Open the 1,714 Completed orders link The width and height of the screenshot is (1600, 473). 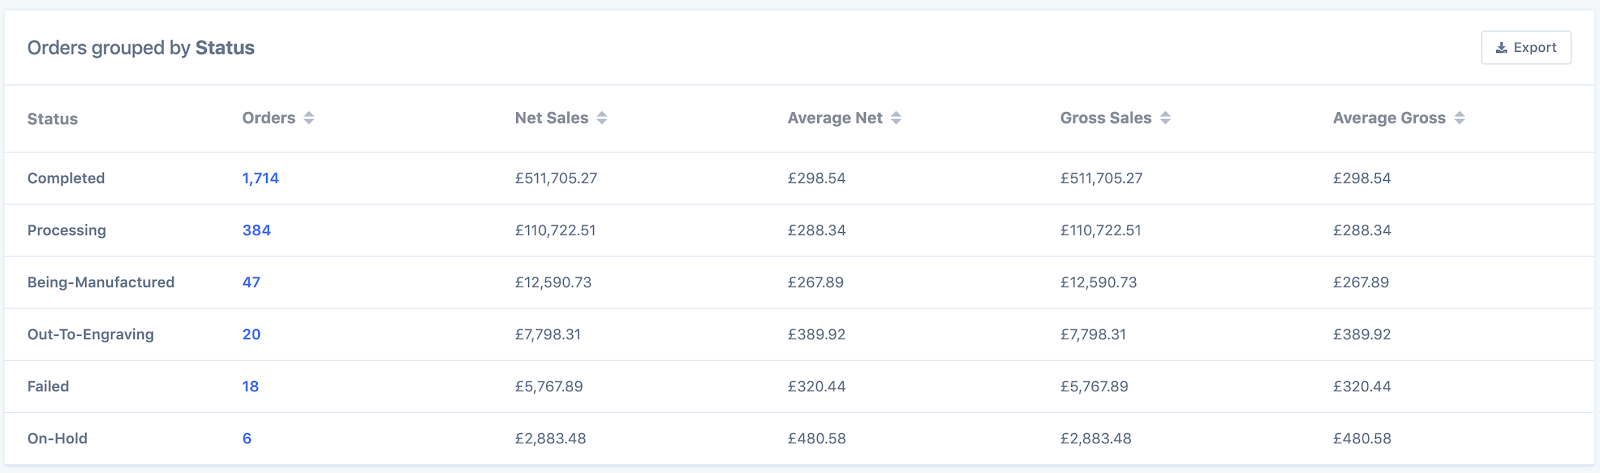pyautogui.click(x=260, y=178)
